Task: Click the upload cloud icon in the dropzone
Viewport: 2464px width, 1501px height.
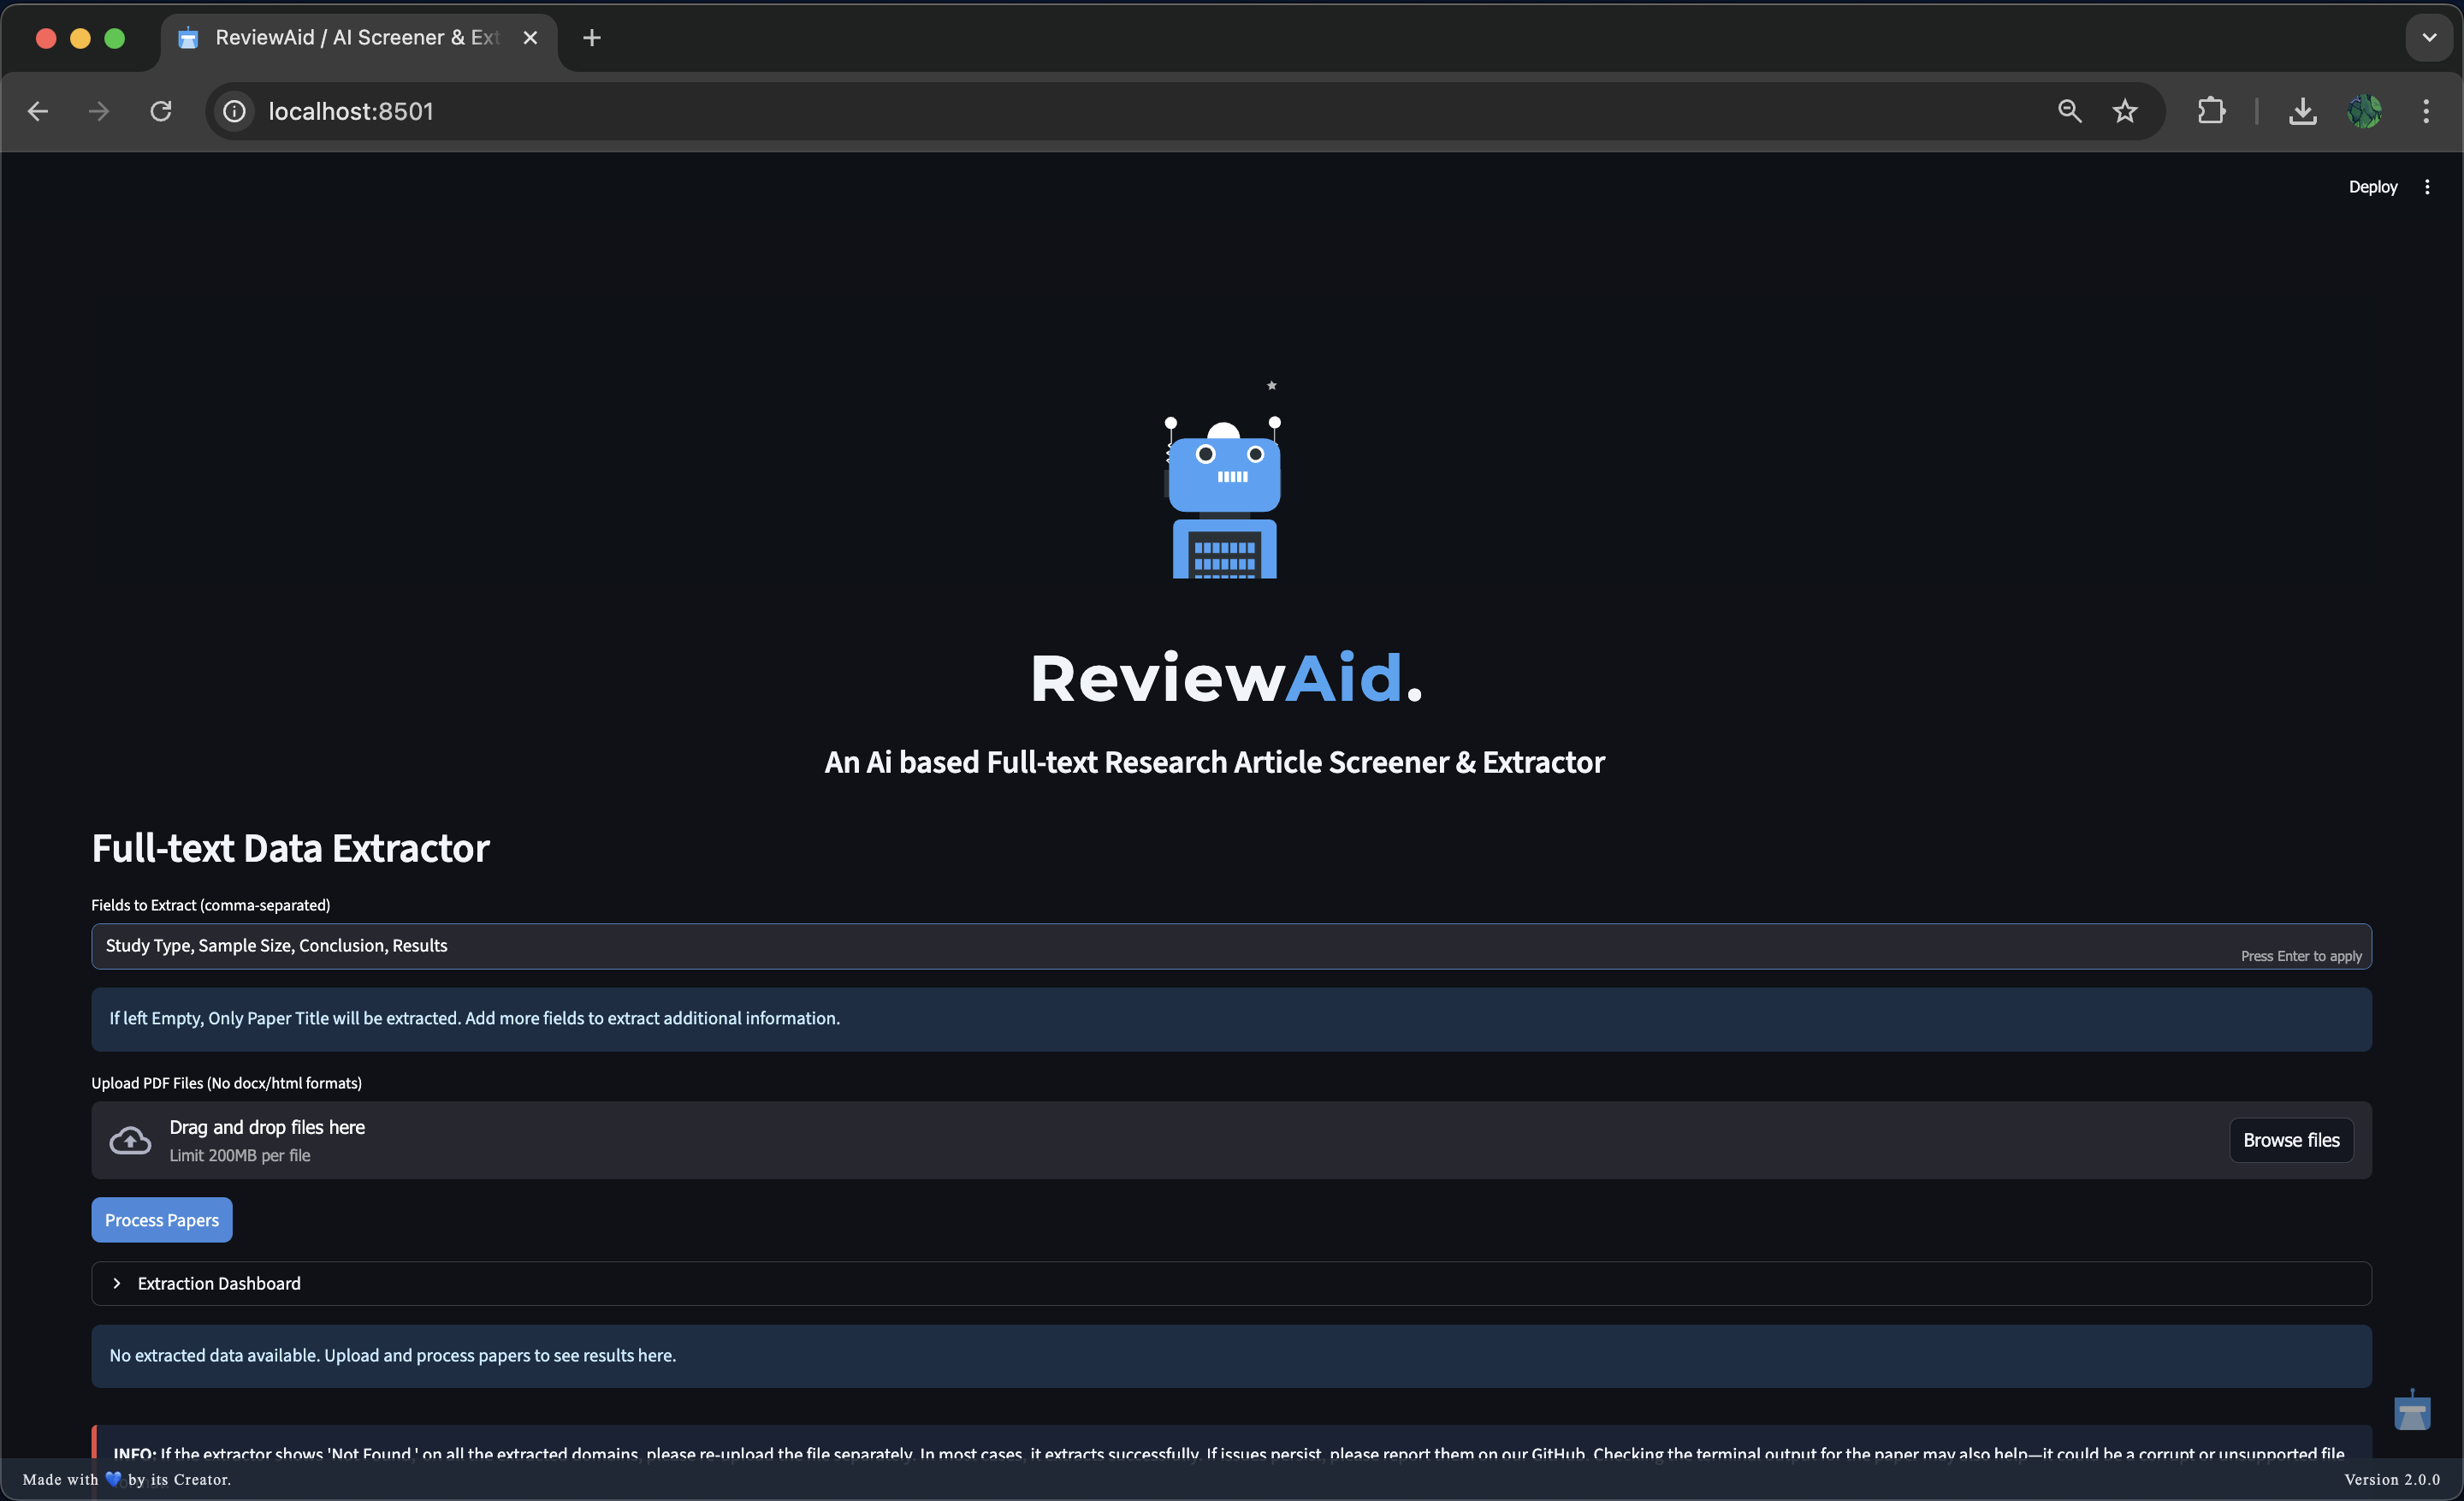Action: click(x=130, y=1140)
